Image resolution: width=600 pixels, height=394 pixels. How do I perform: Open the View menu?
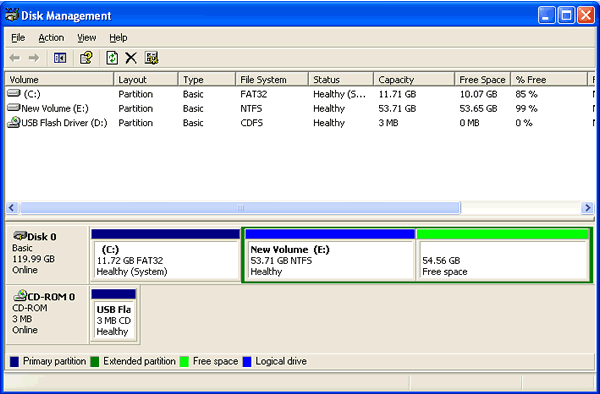tap(86, 38)
